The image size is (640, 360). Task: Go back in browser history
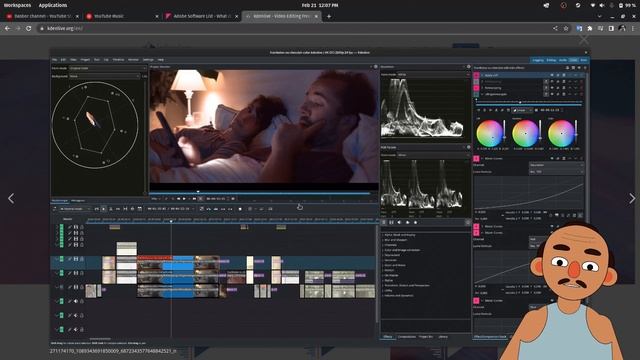pyautogui.click(x=7, y=28)
